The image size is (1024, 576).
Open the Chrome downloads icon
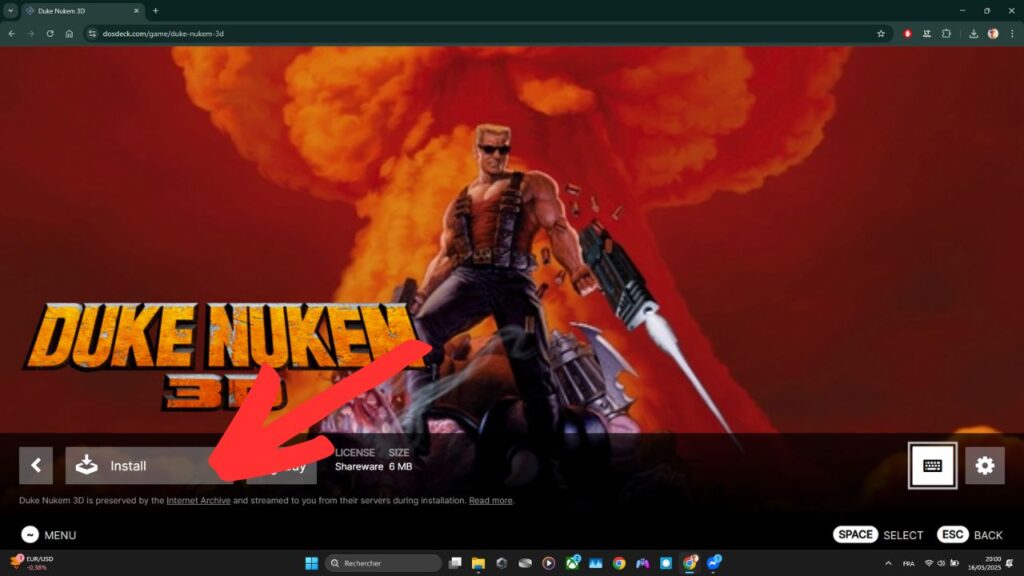click(x=974, y=33)
